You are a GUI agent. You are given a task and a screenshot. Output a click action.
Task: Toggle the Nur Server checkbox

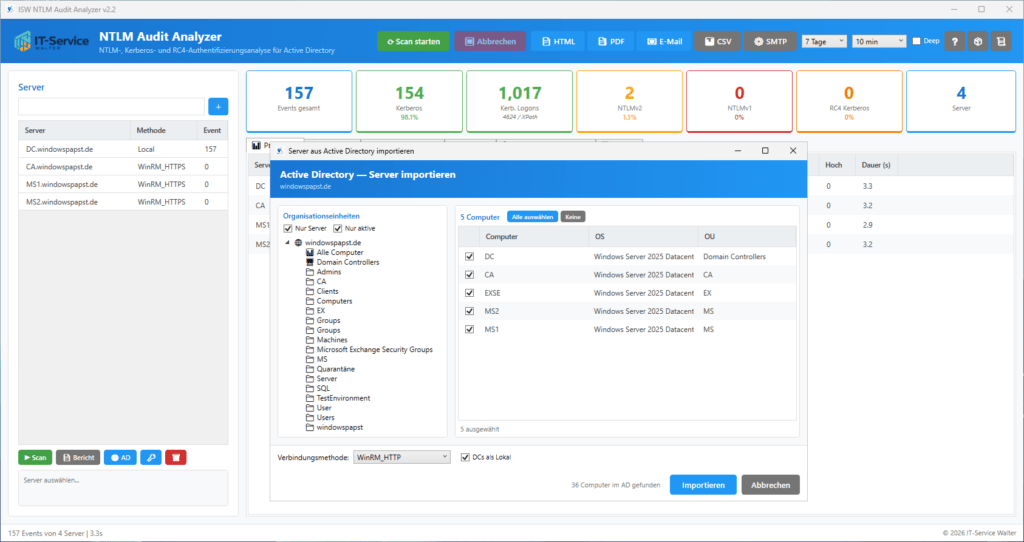(287, 229)
